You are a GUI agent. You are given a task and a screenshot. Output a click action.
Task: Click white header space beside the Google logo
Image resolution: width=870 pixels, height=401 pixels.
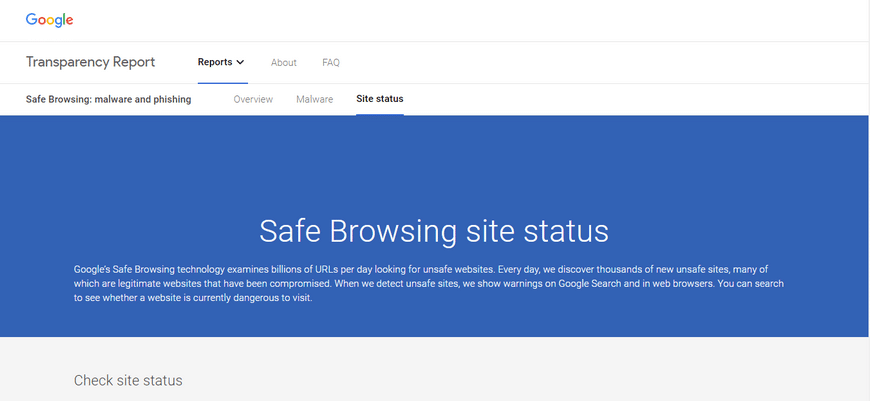click(x=444, y=21)
